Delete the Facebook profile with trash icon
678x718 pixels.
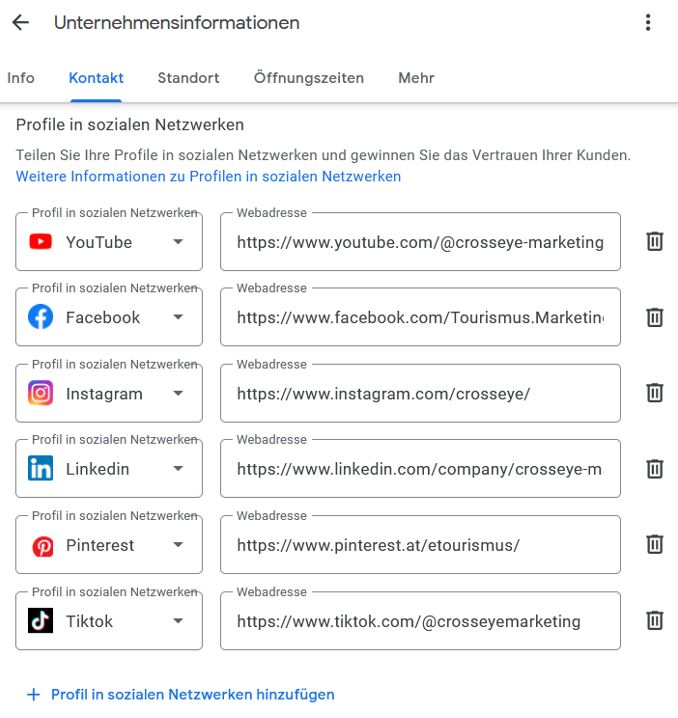pyautogui.click(x=655, y=317)
